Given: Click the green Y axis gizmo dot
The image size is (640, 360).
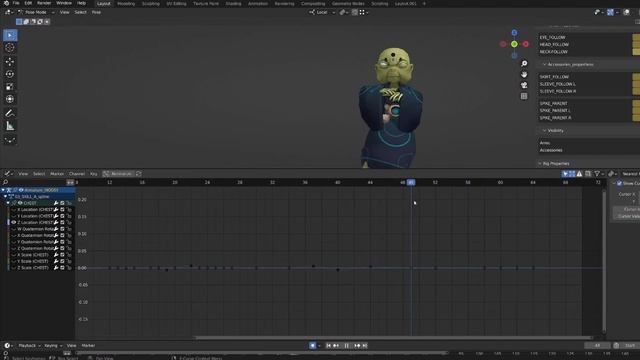Looking at the screenshot, I should tap(514, 44).
